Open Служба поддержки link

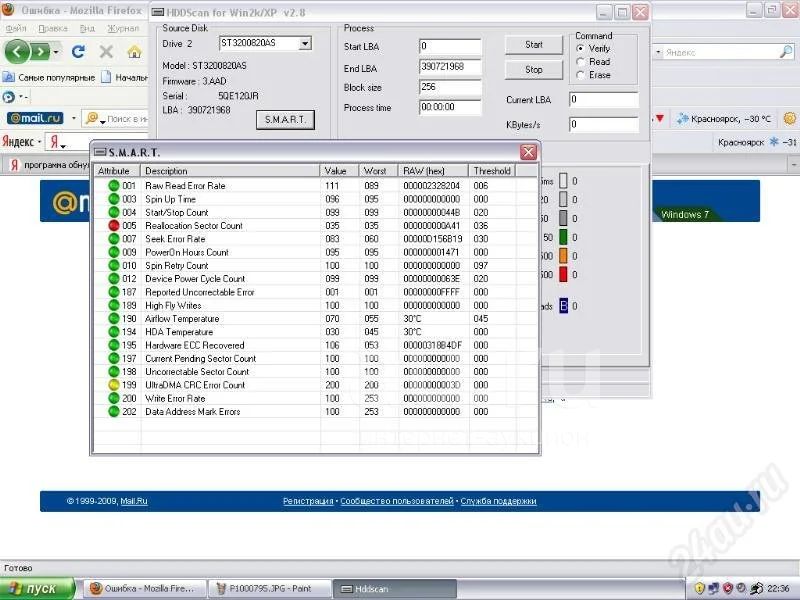(498, 501)
